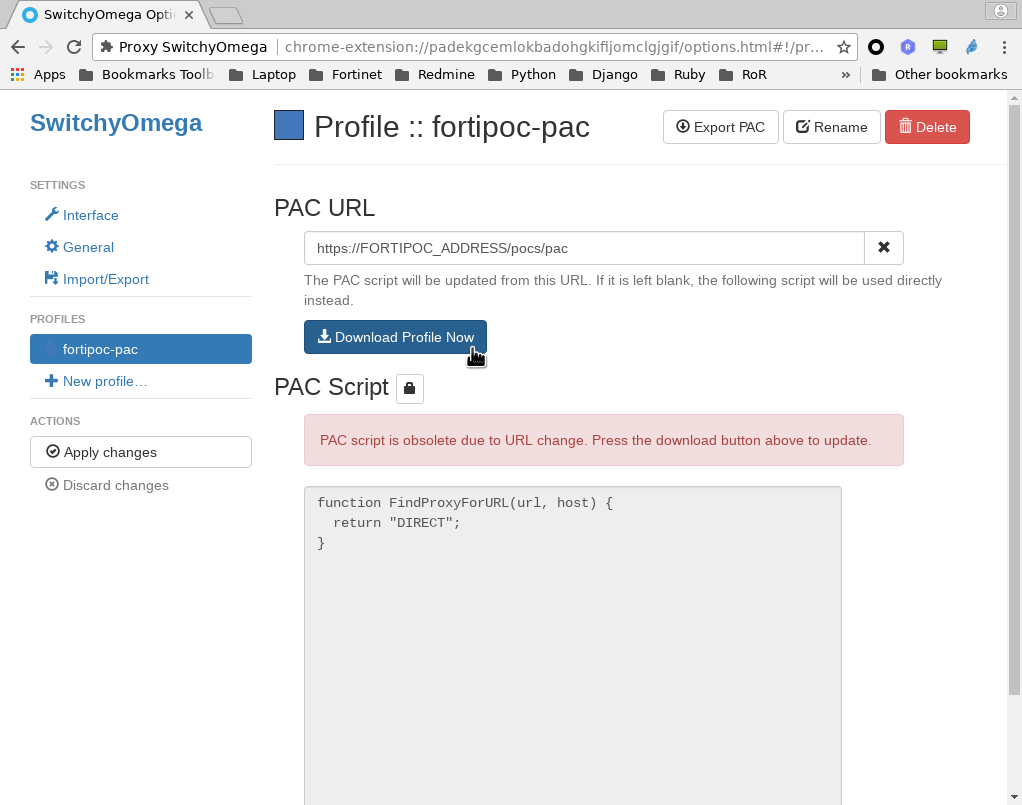
Task: Open the Apps grid shortcut
Action: click(38, 75)
